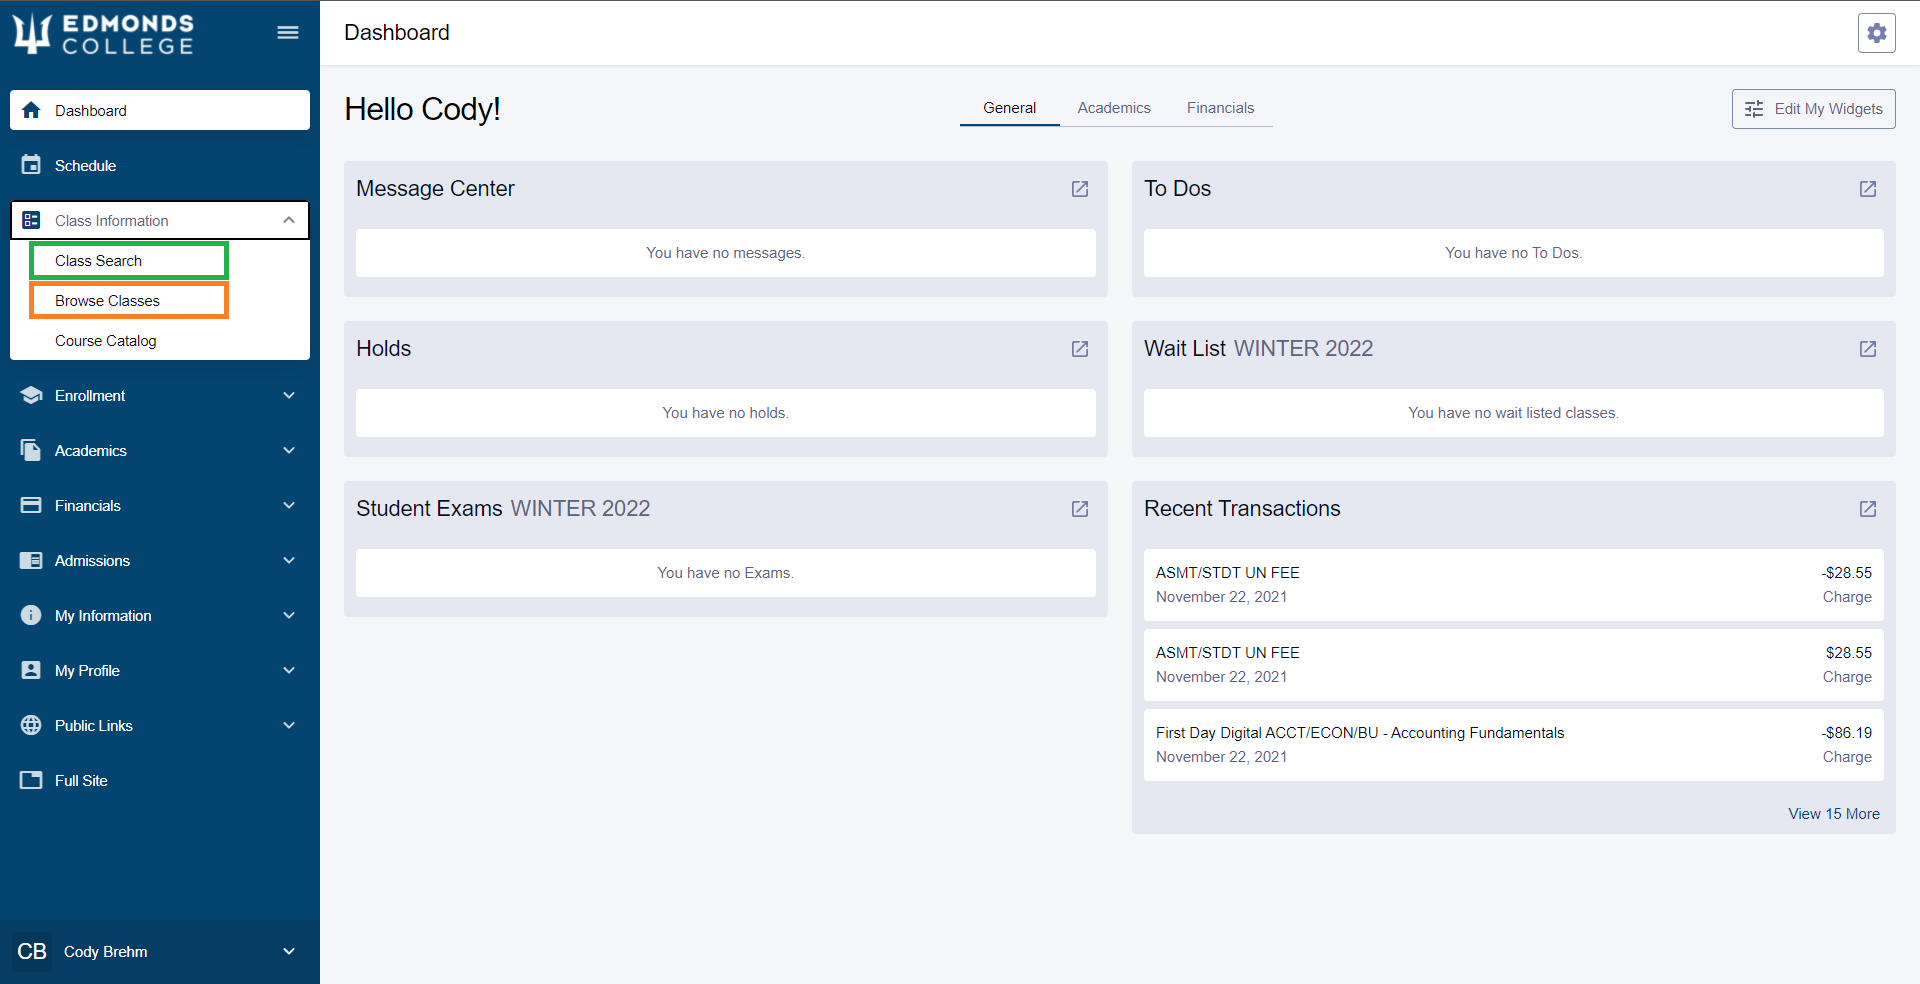Screen dimensions: 1920x984
Task: Switch to the Financials tab
Action: [1220, 108]
